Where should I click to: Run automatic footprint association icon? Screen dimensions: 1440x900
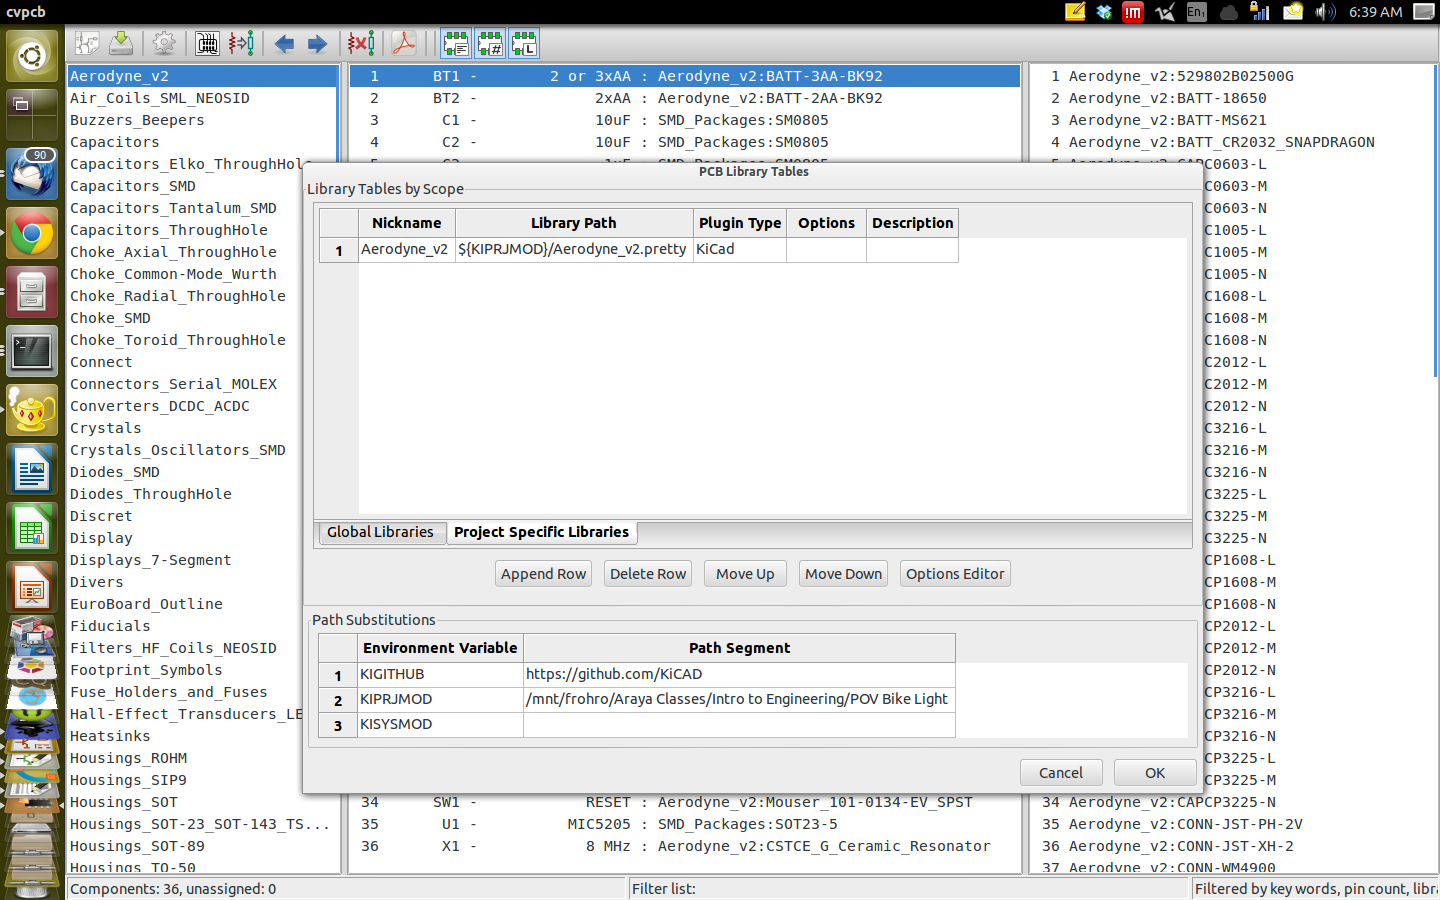pyautogui.click(x=241, y=44)
